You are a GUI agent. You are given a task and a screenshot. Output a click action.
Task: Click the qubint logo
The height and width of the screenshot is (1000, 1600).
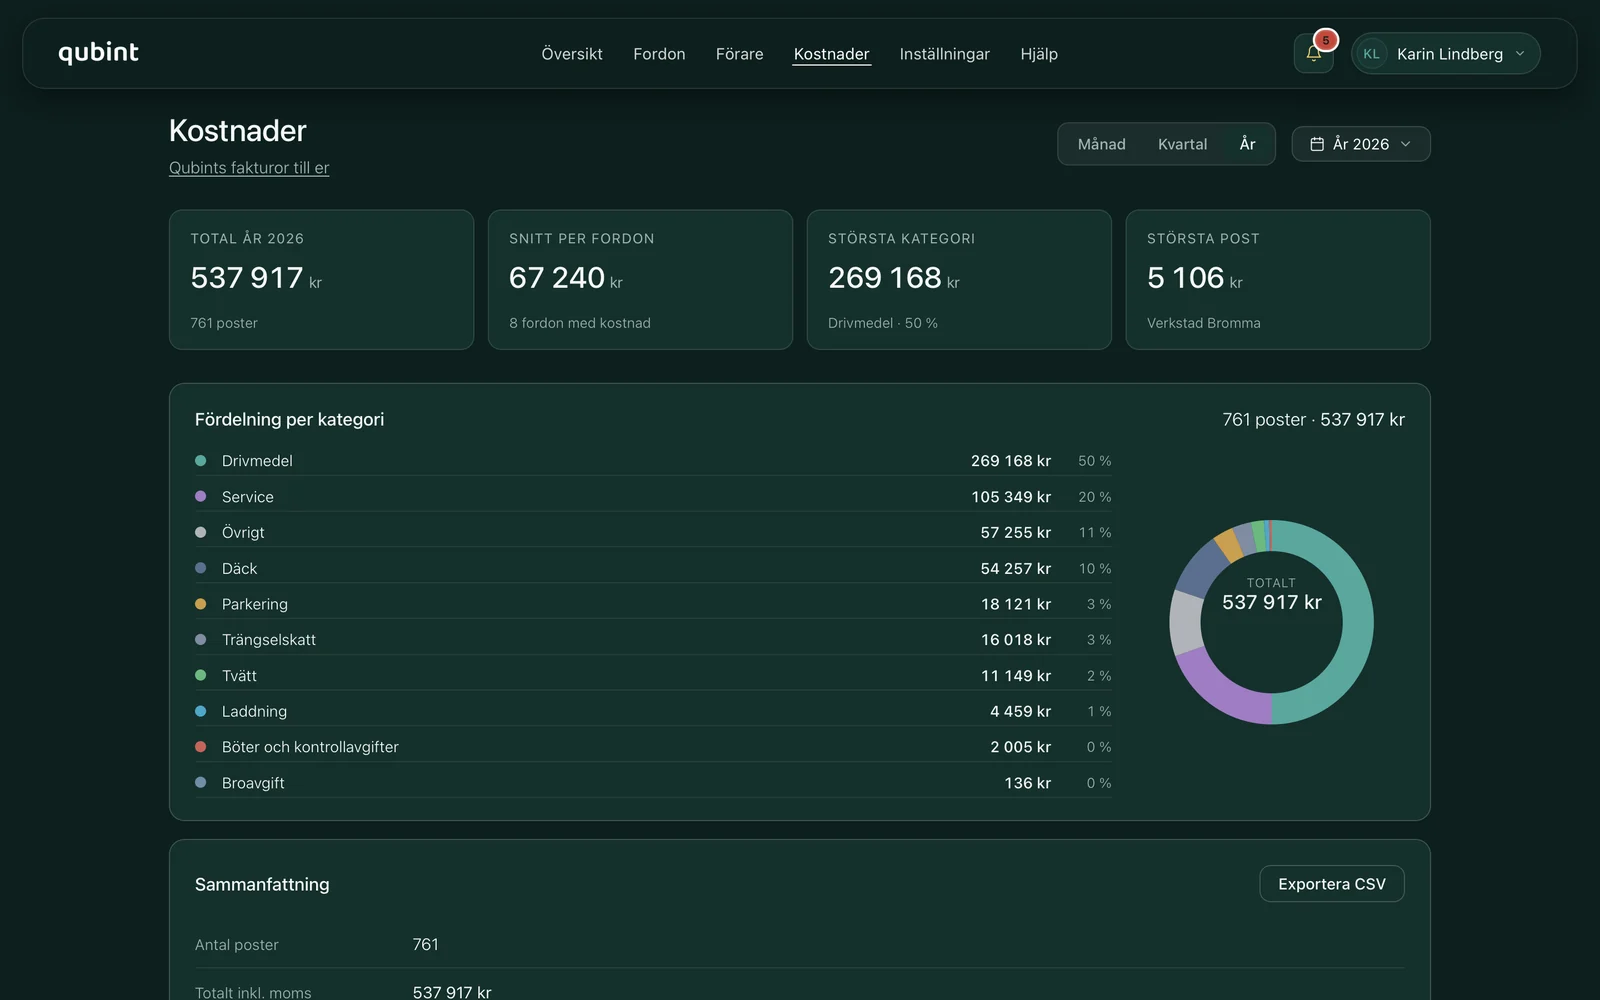pyautogui.click(x=98, y=52)
